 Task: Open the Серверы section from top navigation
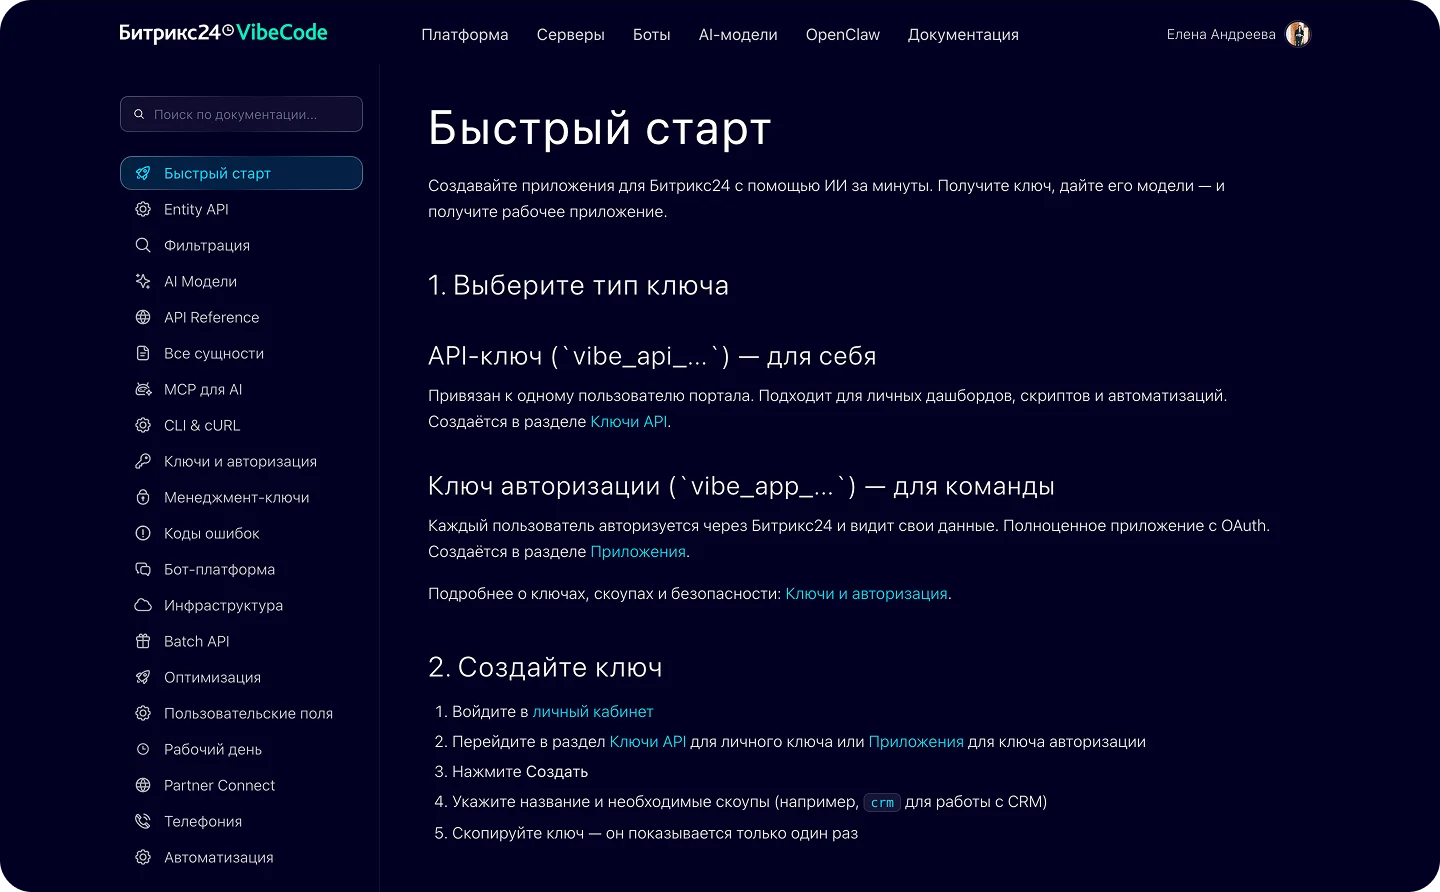click(570, 34)
